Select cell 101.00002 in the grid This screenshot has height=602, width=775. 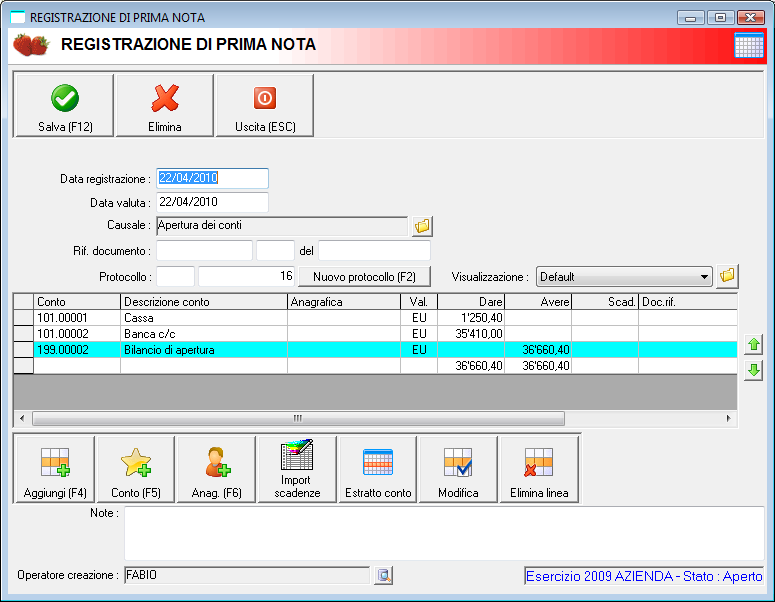[77, 334]
